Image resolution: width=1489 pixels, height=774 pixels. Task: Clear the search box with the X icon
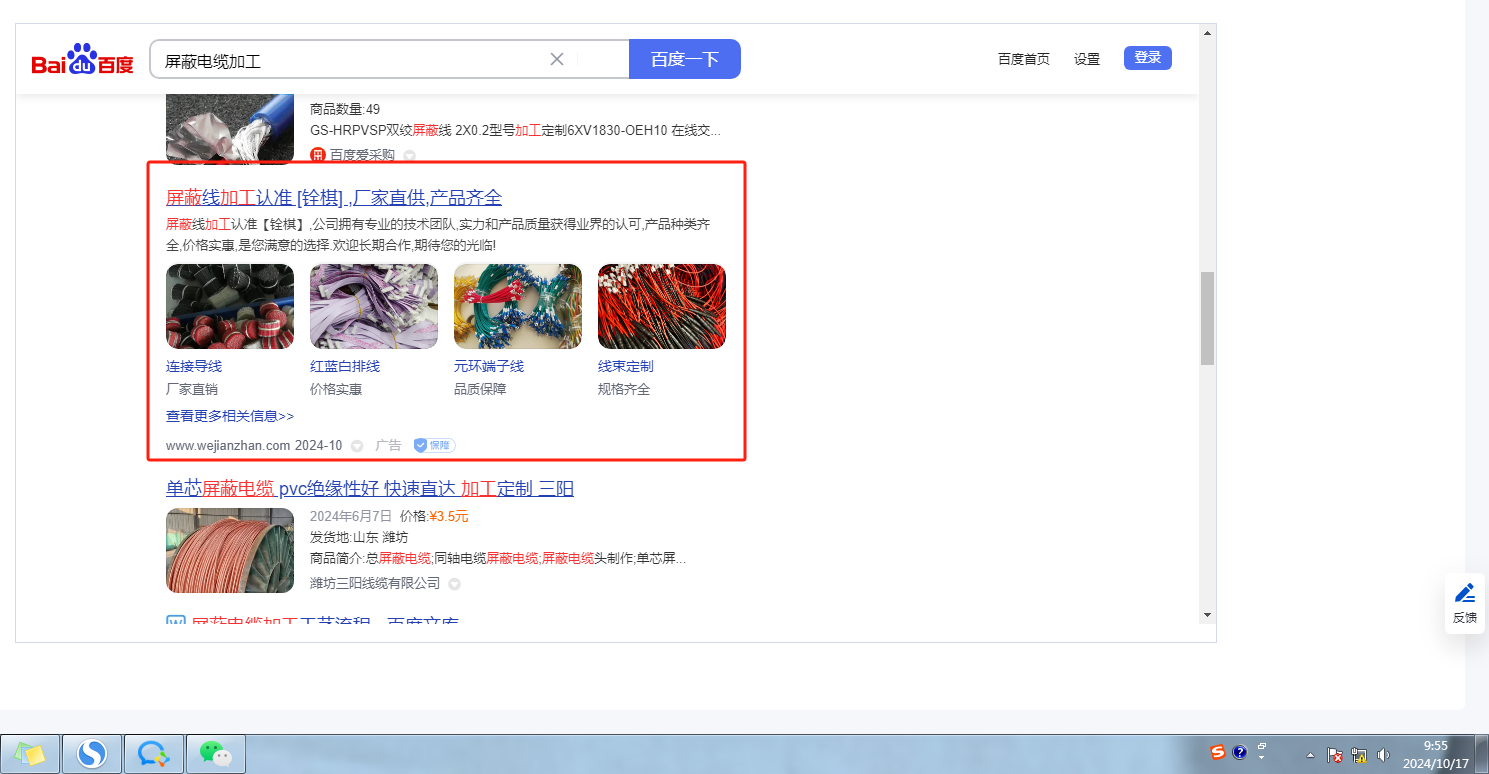pos(557,59)
